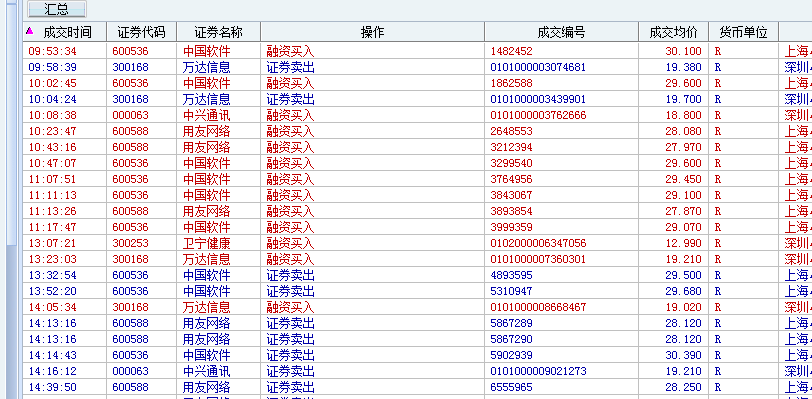Viewport: 812px width, 399px height.
Task: Click 成交编号 5867289
Action: pos(511,323)
